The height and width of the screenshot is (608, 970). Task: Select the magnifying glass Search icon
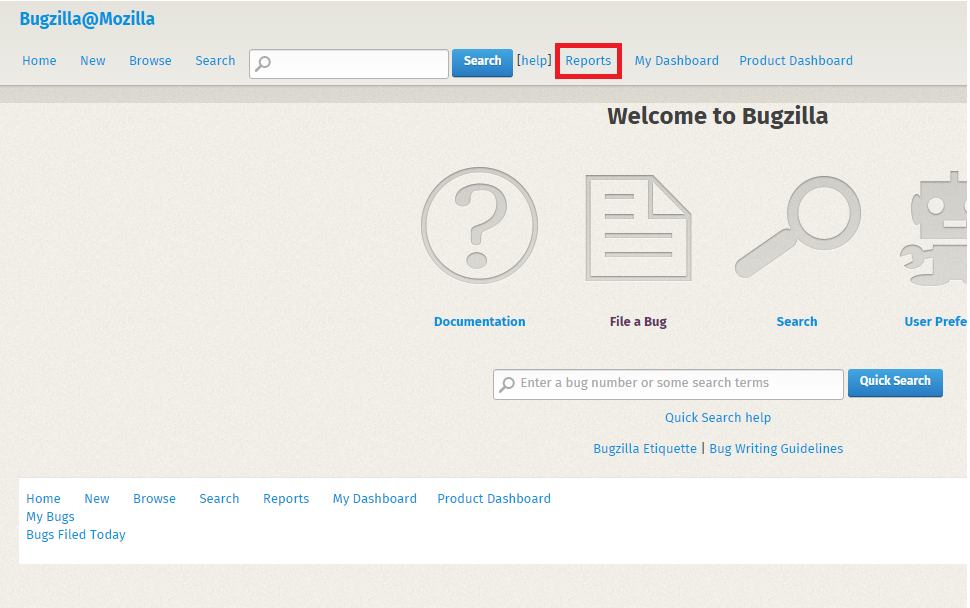[x=796, y=224]
